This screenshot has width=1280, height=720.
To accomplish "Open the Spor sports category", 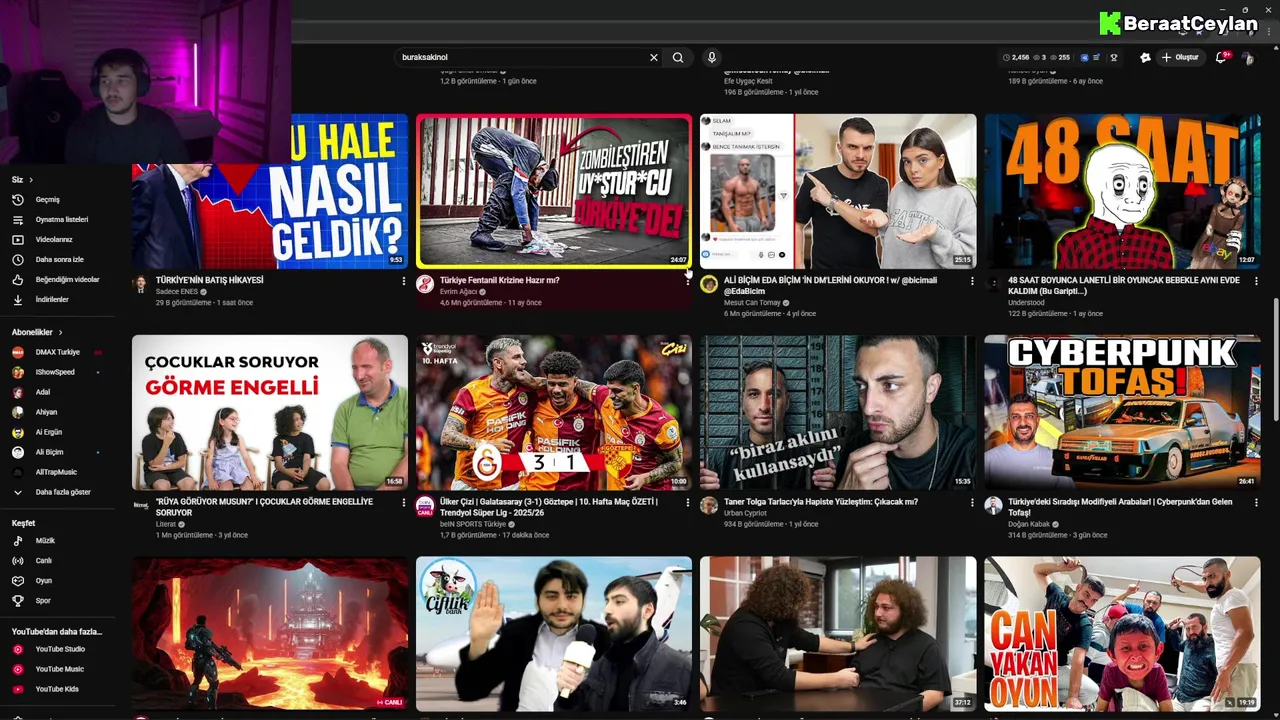I will 43,601.
